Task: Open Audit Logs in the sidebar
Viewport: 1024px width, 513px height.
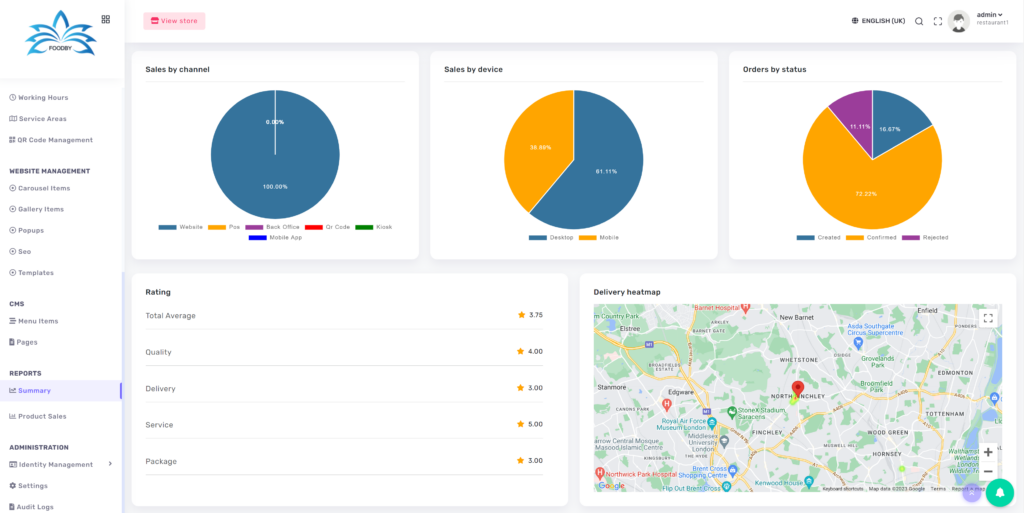Action: pyautogui.click(x=35, y=507)
